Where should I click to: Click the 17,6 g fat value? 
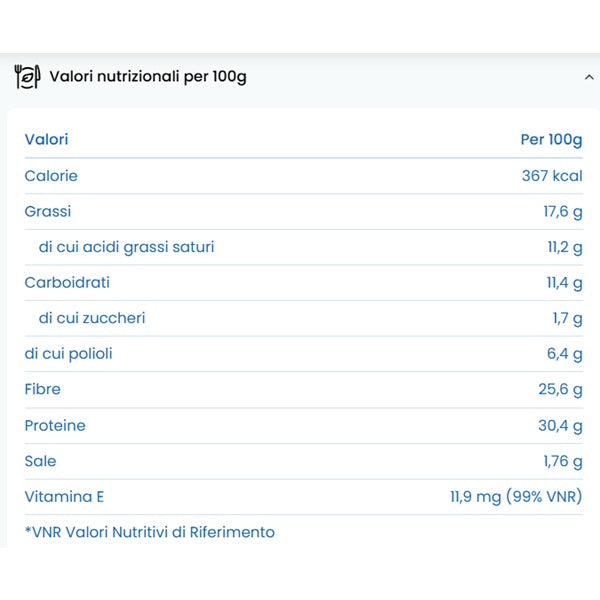click(562, 211)
